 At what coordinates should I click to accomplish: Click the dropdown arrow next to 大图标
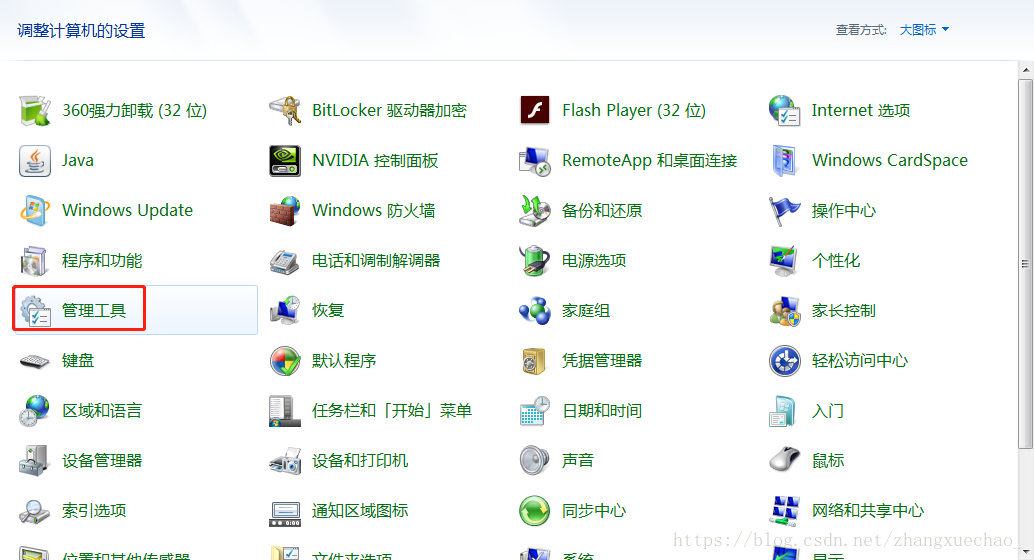[x=946, y=30]
